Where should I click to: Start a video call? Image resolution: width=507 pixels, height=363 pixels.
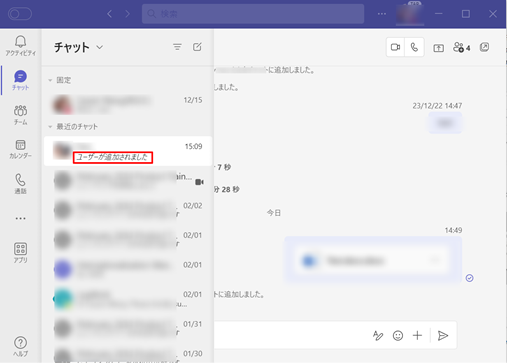[x=395, y=47]
